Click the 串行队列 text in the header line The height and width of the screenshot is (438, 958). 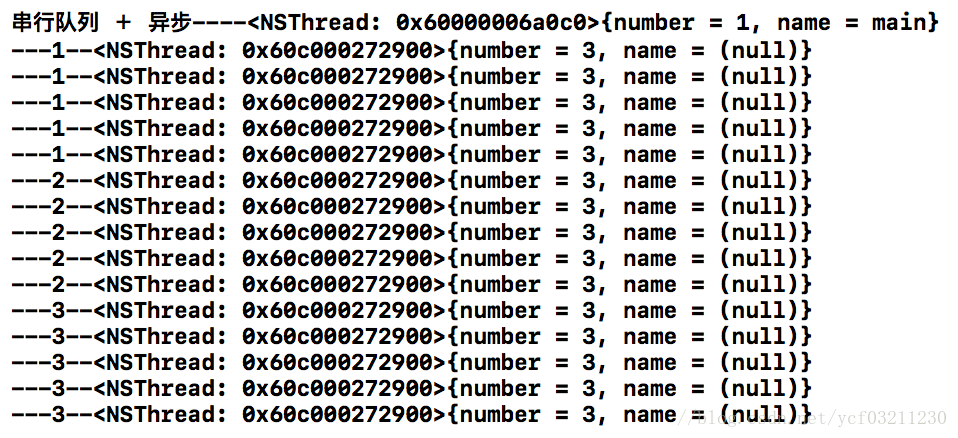pyautogui.click(x=56, y=23)
